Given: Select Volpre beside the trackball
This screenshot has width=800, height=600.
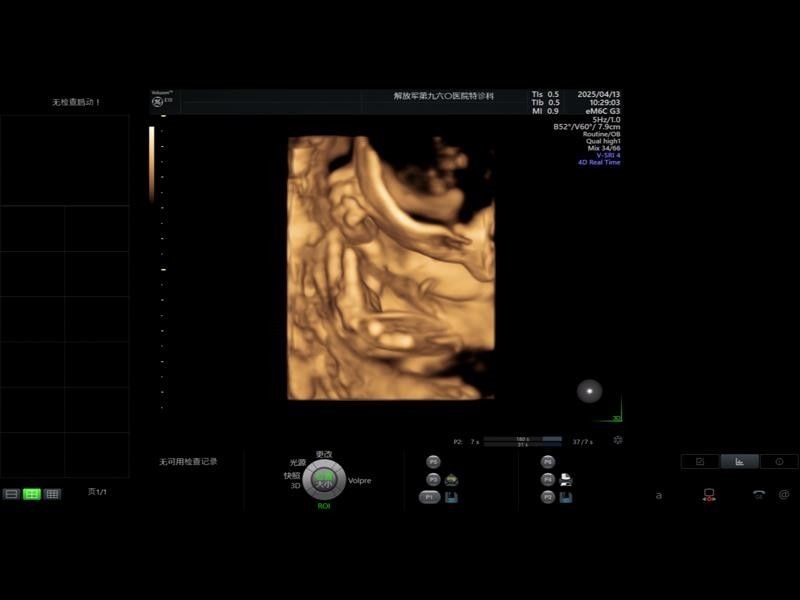Looking at the screenshot, I should pyautogui.click(x=360, y=481).
